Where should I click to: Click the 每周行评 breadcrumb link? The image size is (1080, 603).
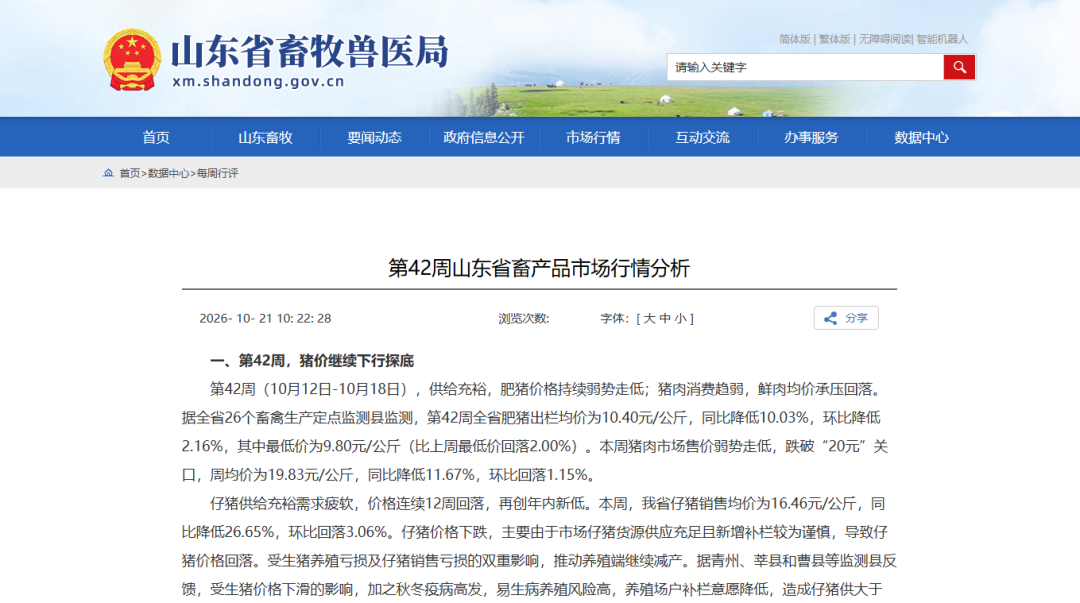point(218,174)
